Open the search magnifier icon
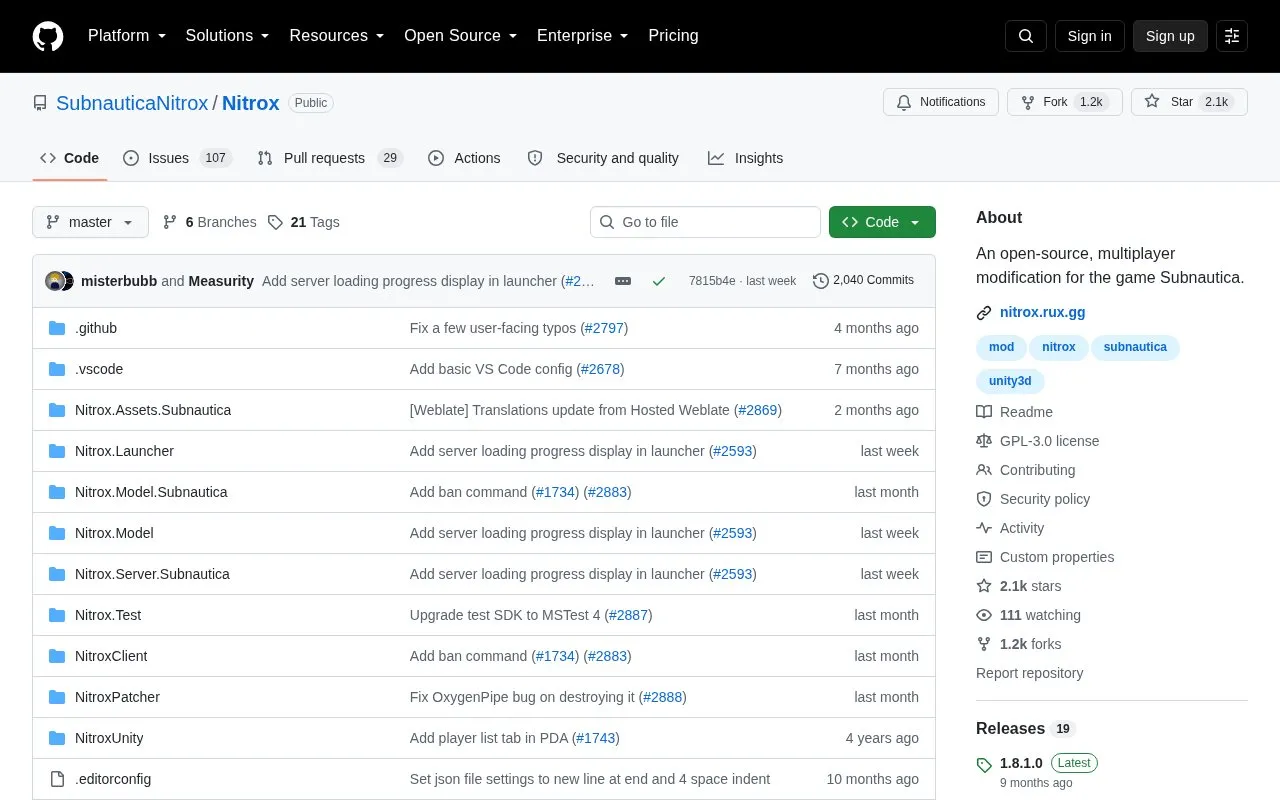1280x800 pixels. tap(1026, 36)
